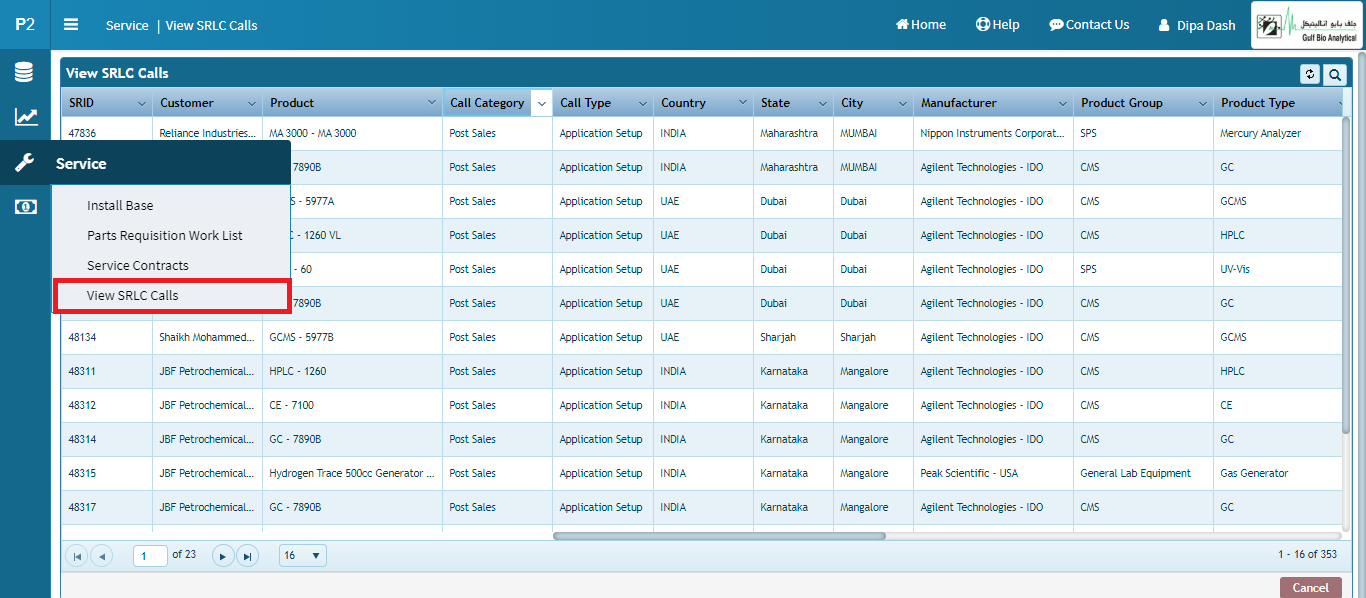Open Contact Us link
Viewport: 1366px width, 598px height.
click(1089, 24)
